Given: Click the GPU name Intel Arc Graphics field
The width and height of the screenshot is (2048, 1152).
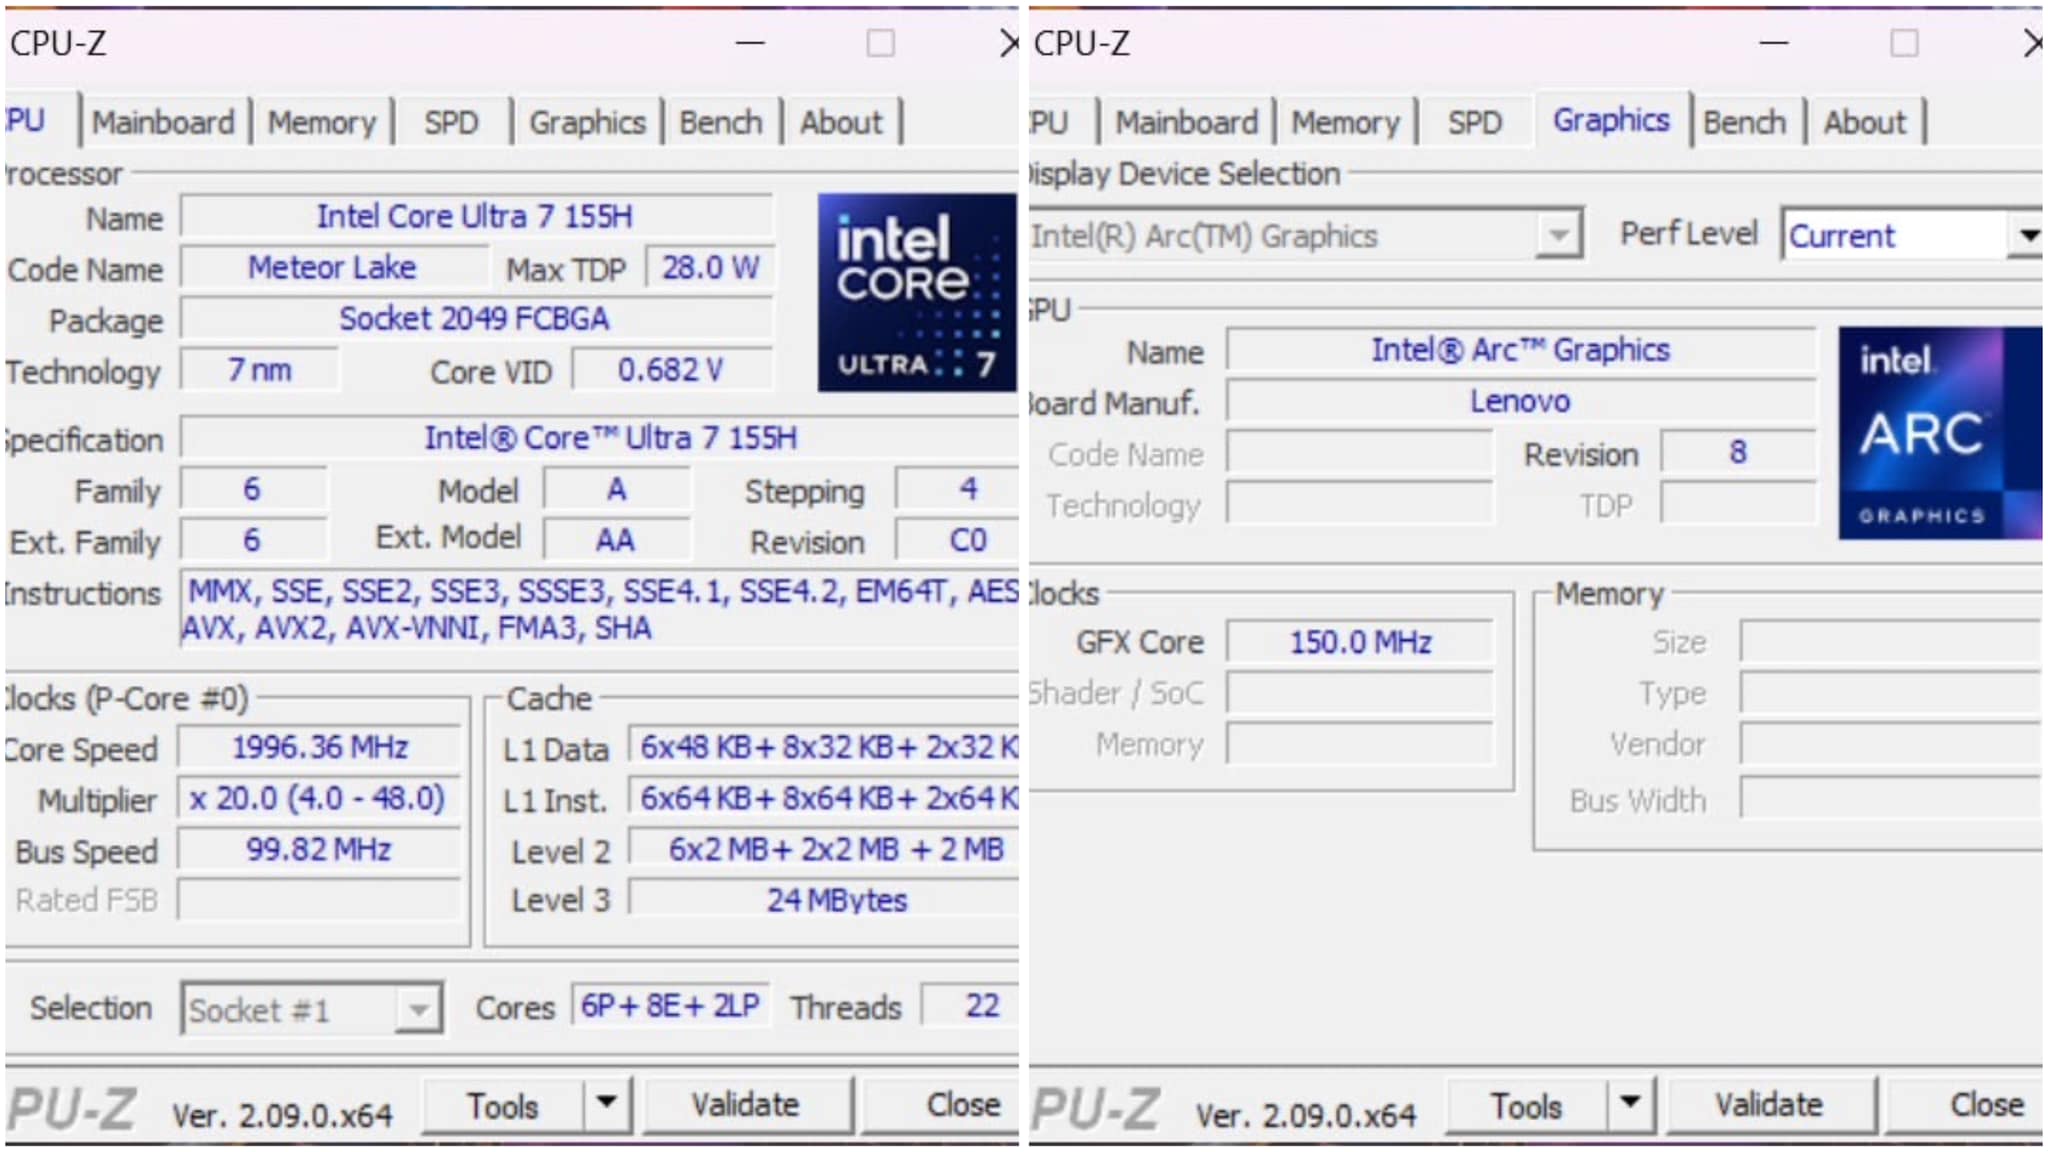Looking at the screenshot, I should (x=1521, y=350).
